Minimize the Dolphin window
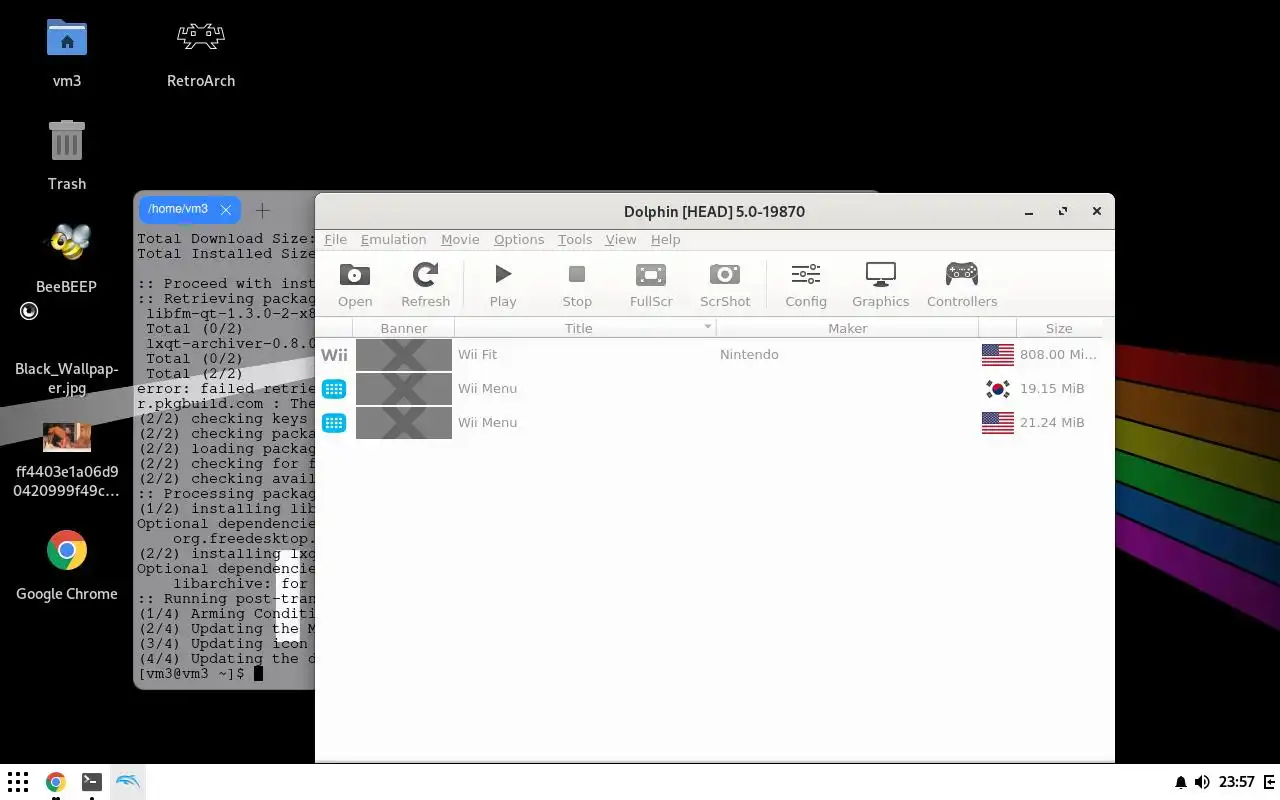Image resolution: width=1280 pixels, height=800 pixels. [x=1029, y=211]
